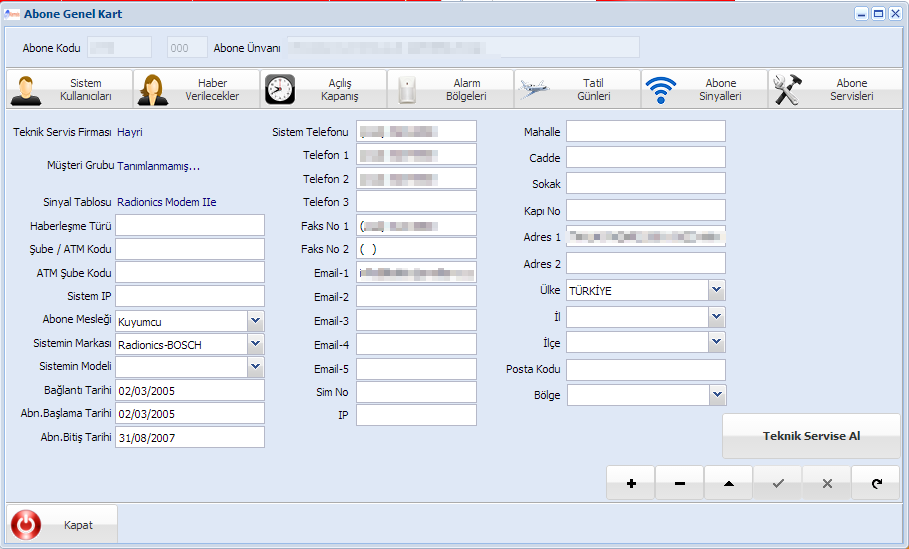Screen dimensions: 909x549
Task: Click Hayri technical service value
Action: (x=130, y=132)
